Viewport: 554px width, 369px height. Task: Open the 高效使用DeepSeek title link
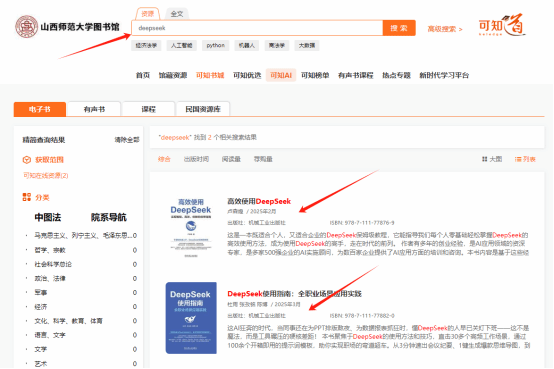pyautogui.click(x=259, y=201)
